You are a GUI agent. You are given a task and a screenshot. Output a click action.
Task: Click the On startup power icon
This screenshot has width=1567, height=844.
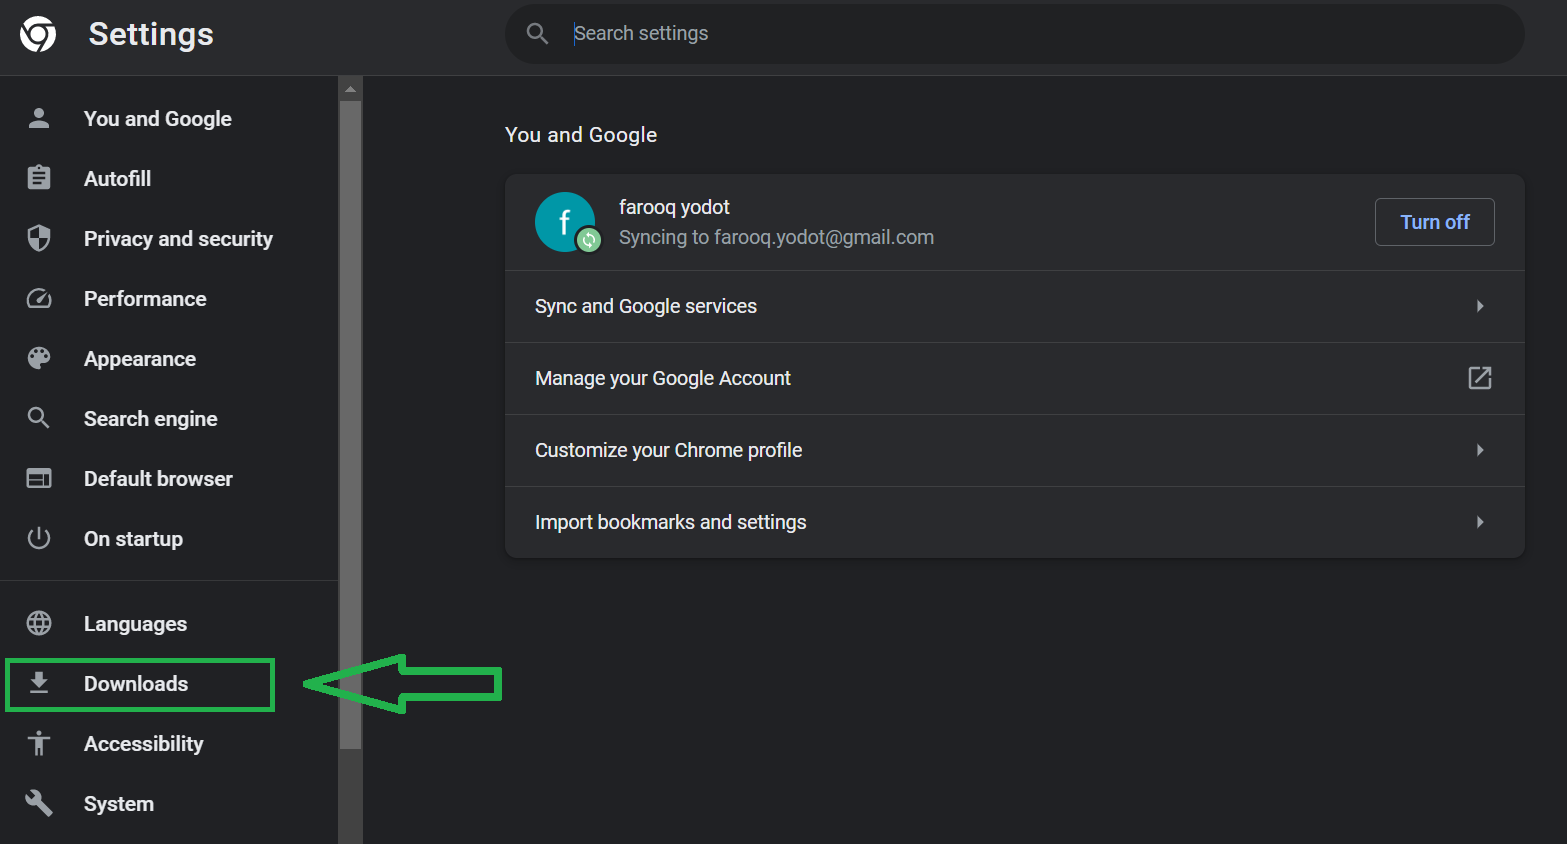click(38, 538)
